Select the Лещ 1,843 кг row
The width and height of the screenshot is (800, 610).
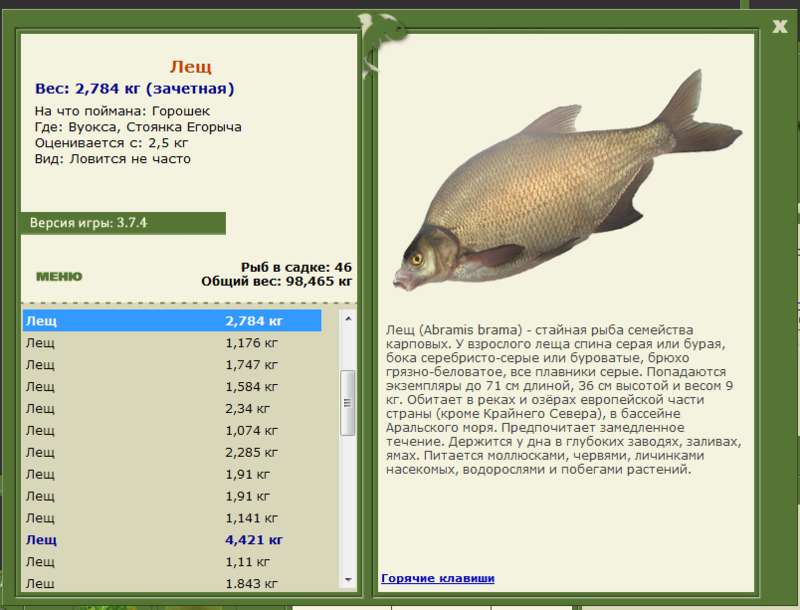coord(172,582)
